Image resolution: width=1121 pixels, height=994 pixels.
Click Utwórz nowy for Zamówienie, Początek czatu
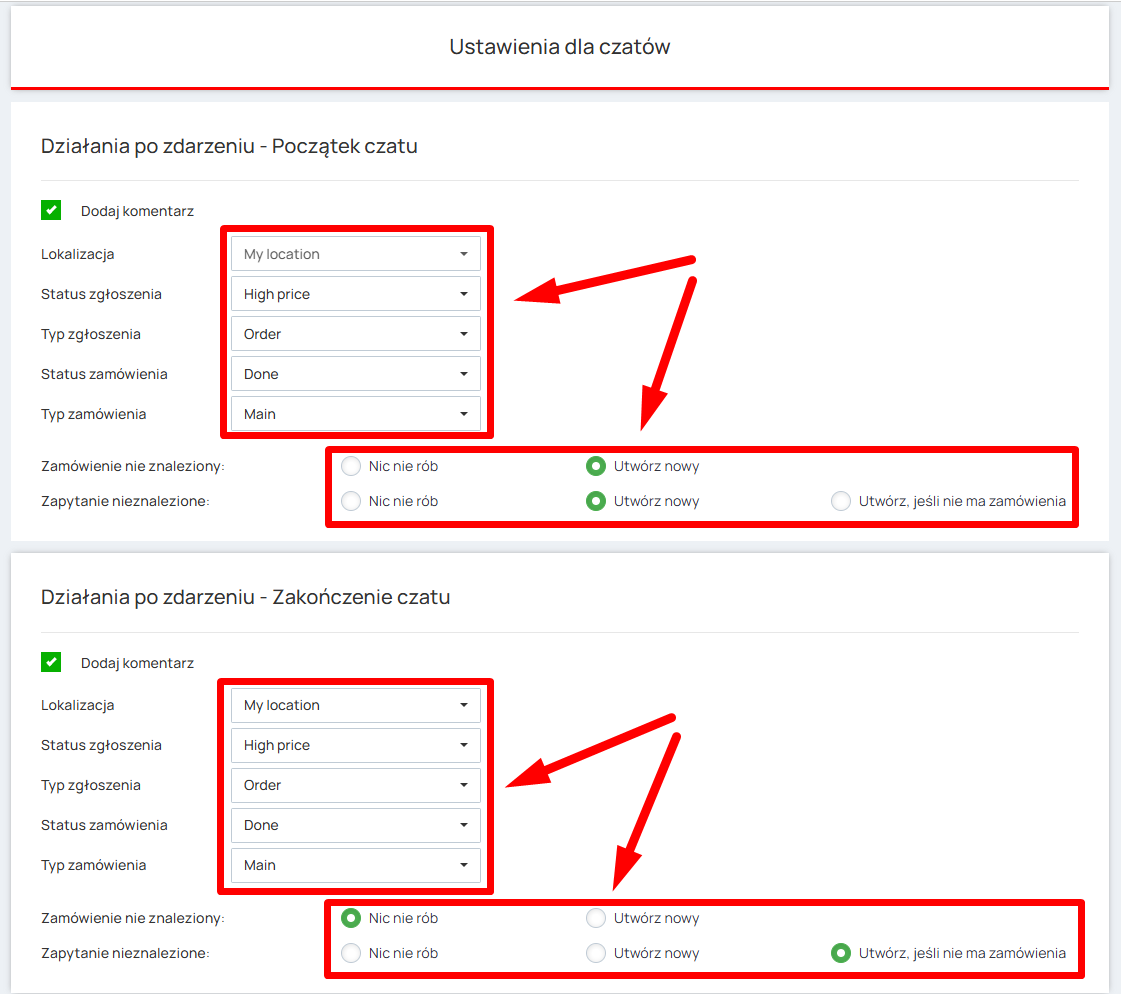[596, 466]
